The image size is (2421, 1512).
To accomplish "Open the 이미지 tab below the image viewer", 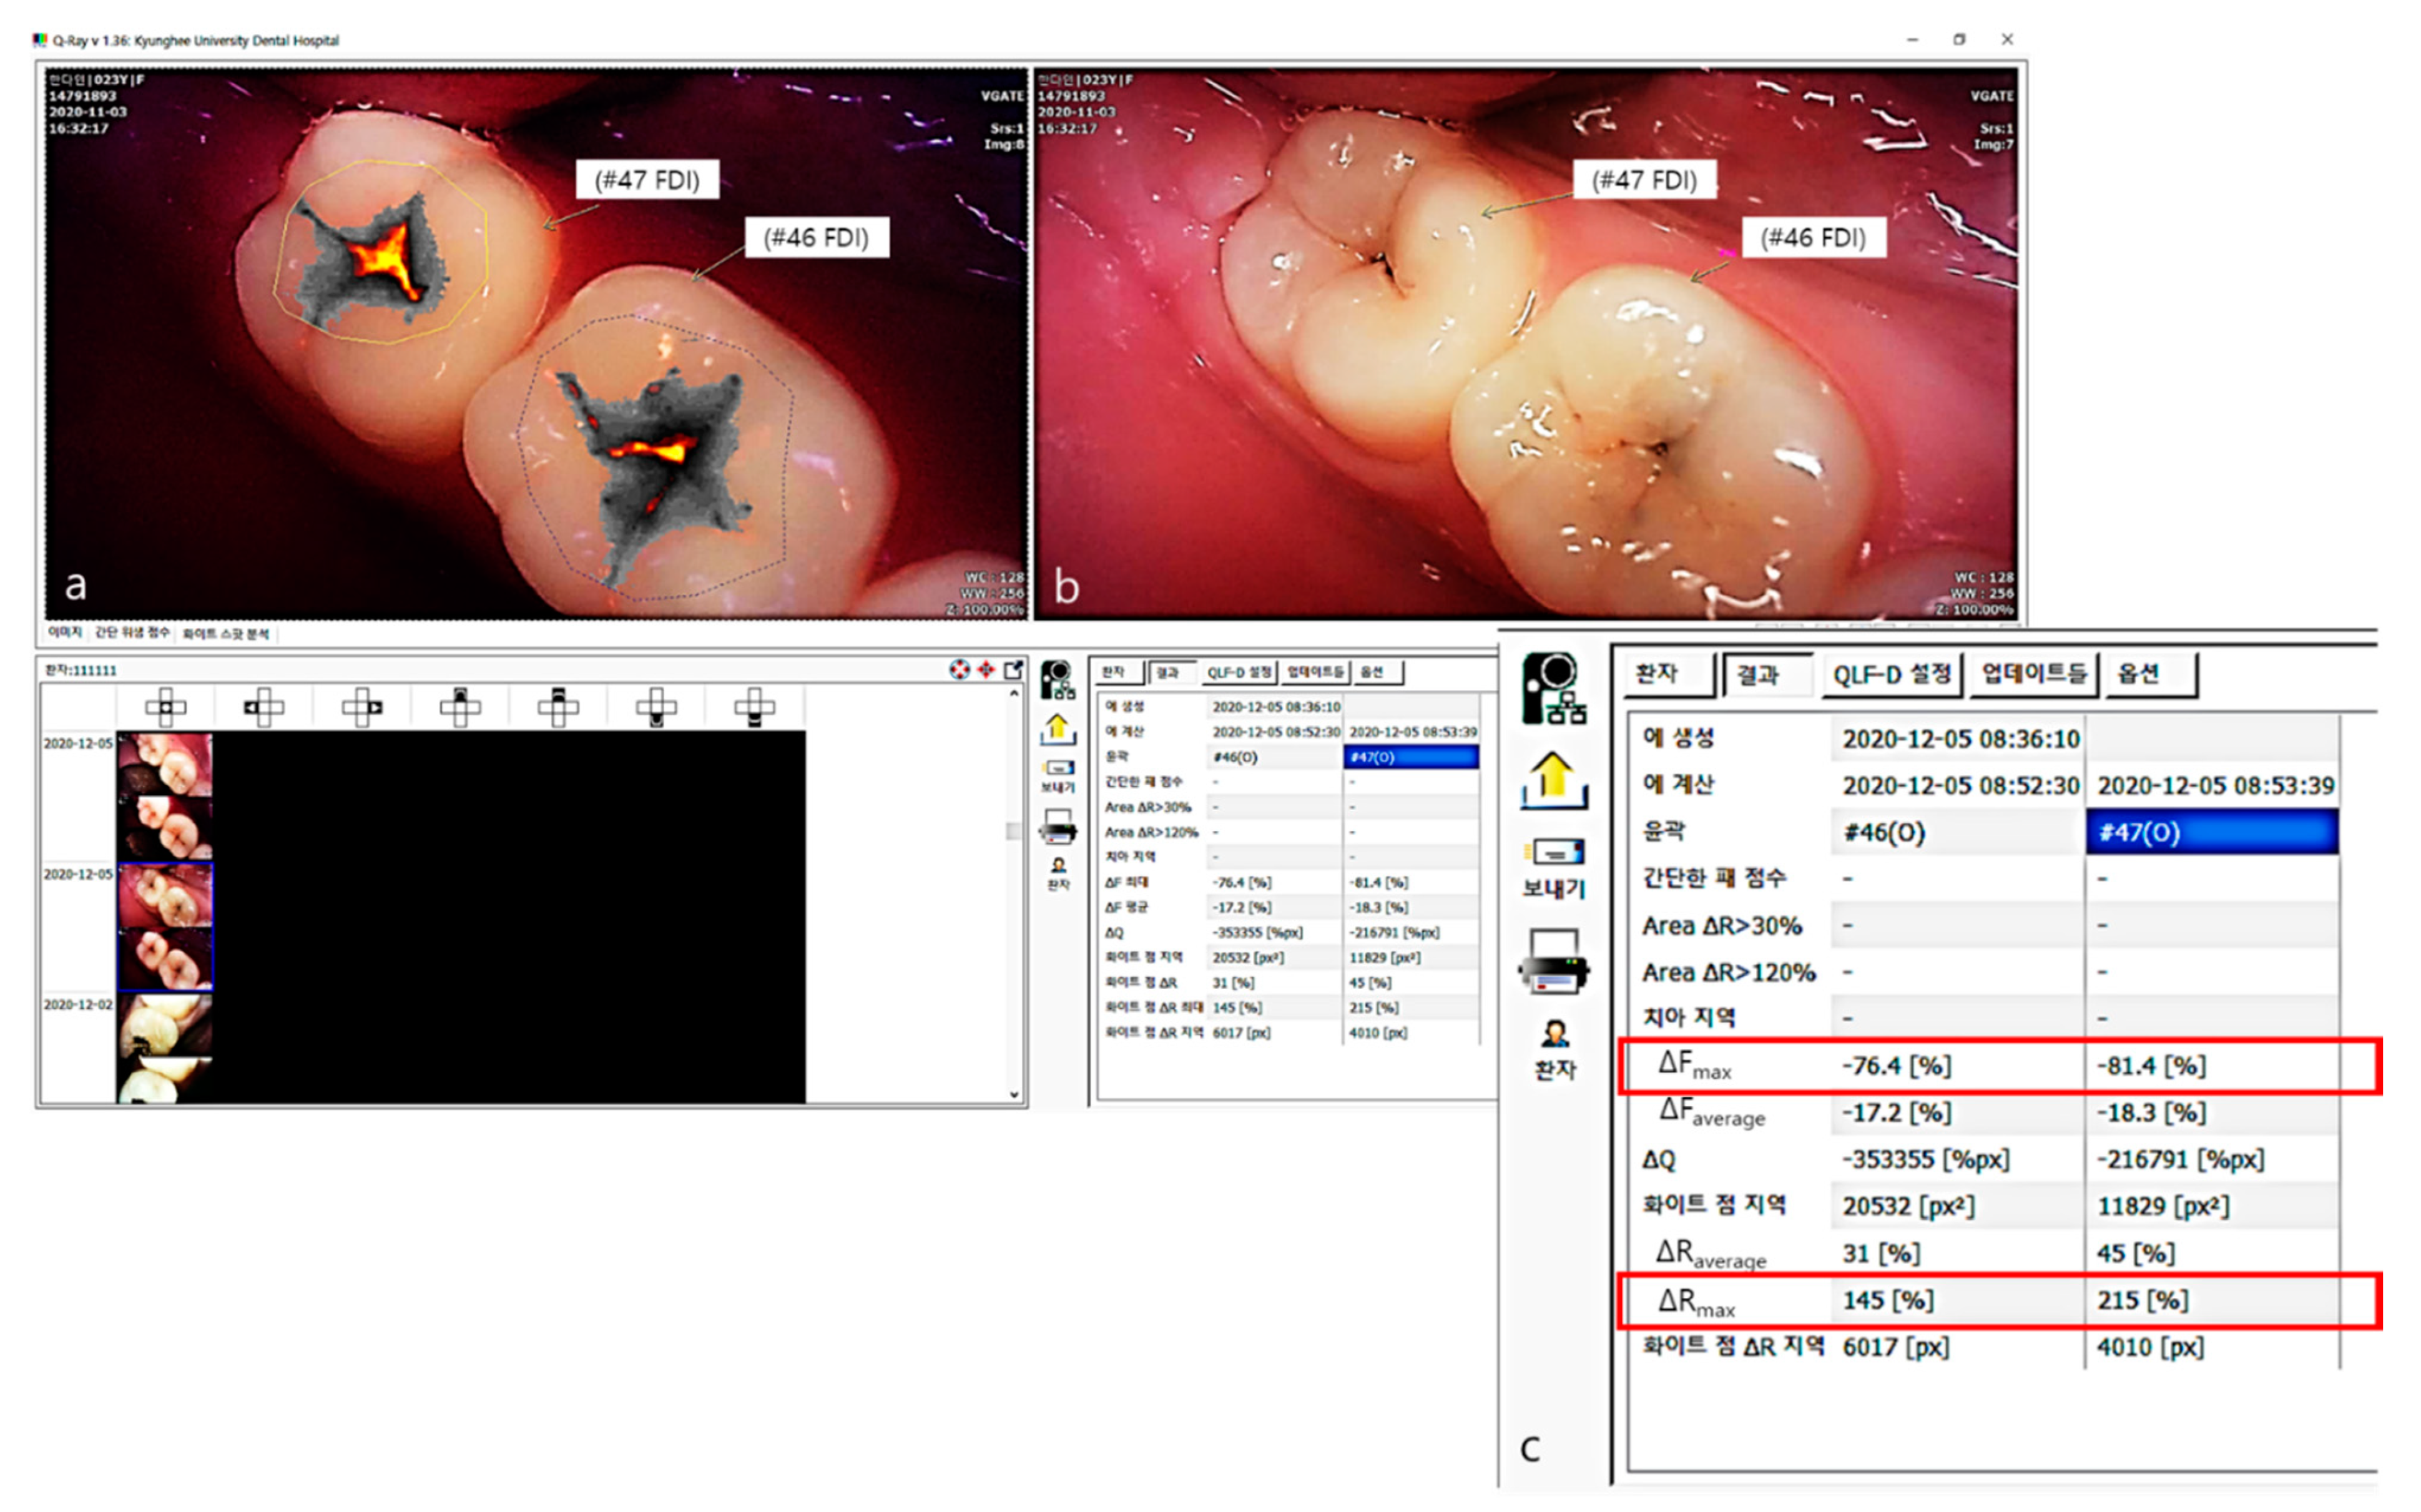I will [65, 633].
